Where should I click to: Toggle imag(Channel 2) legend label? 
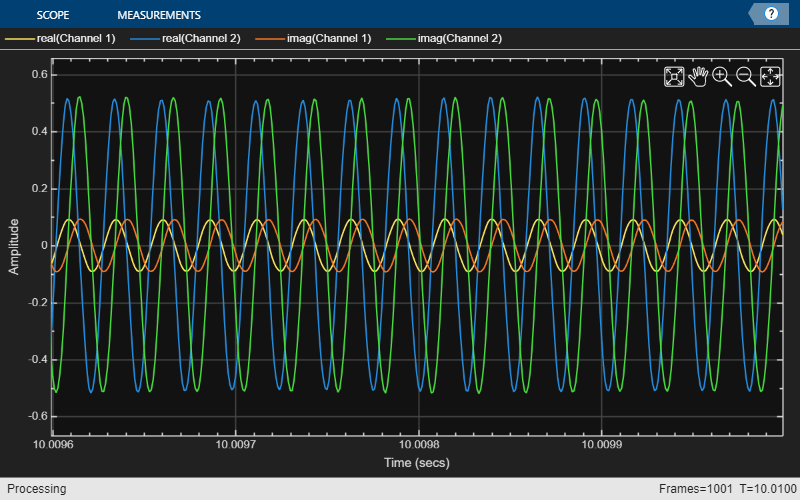click(459, 39)
